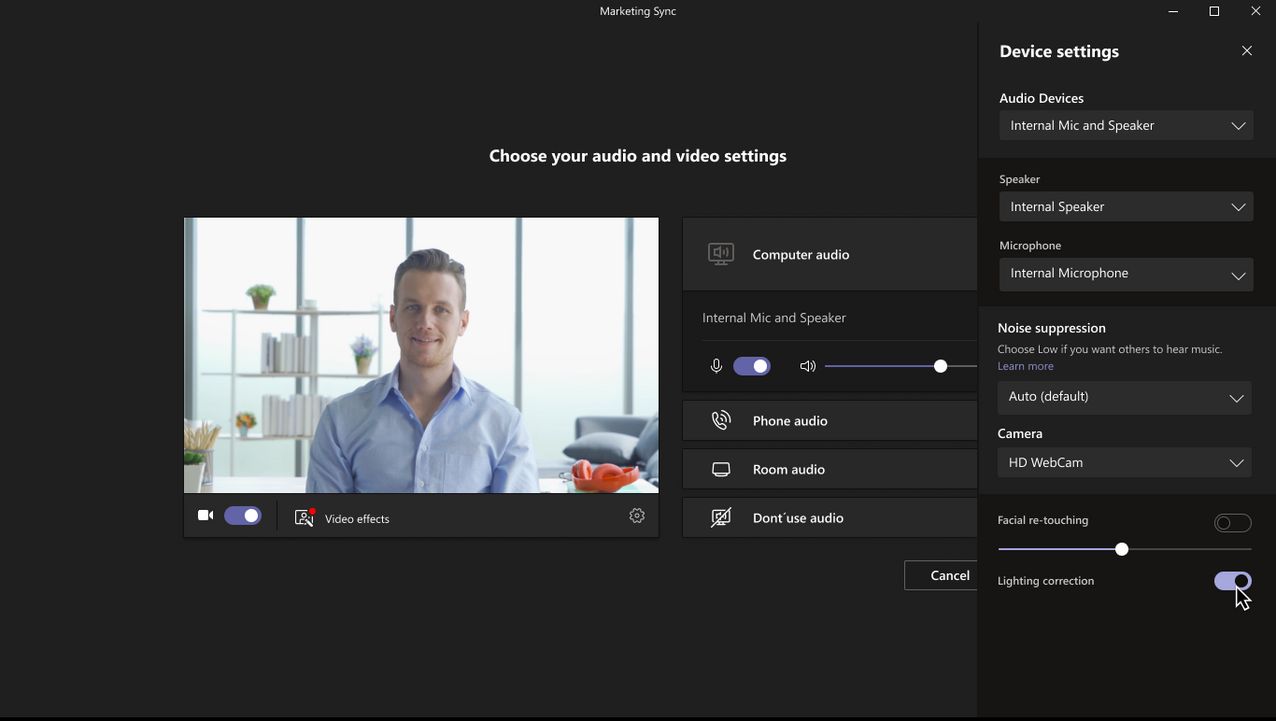Open the Microphone dropdown
The image size is (1276, 721).
coord(1126,273)
